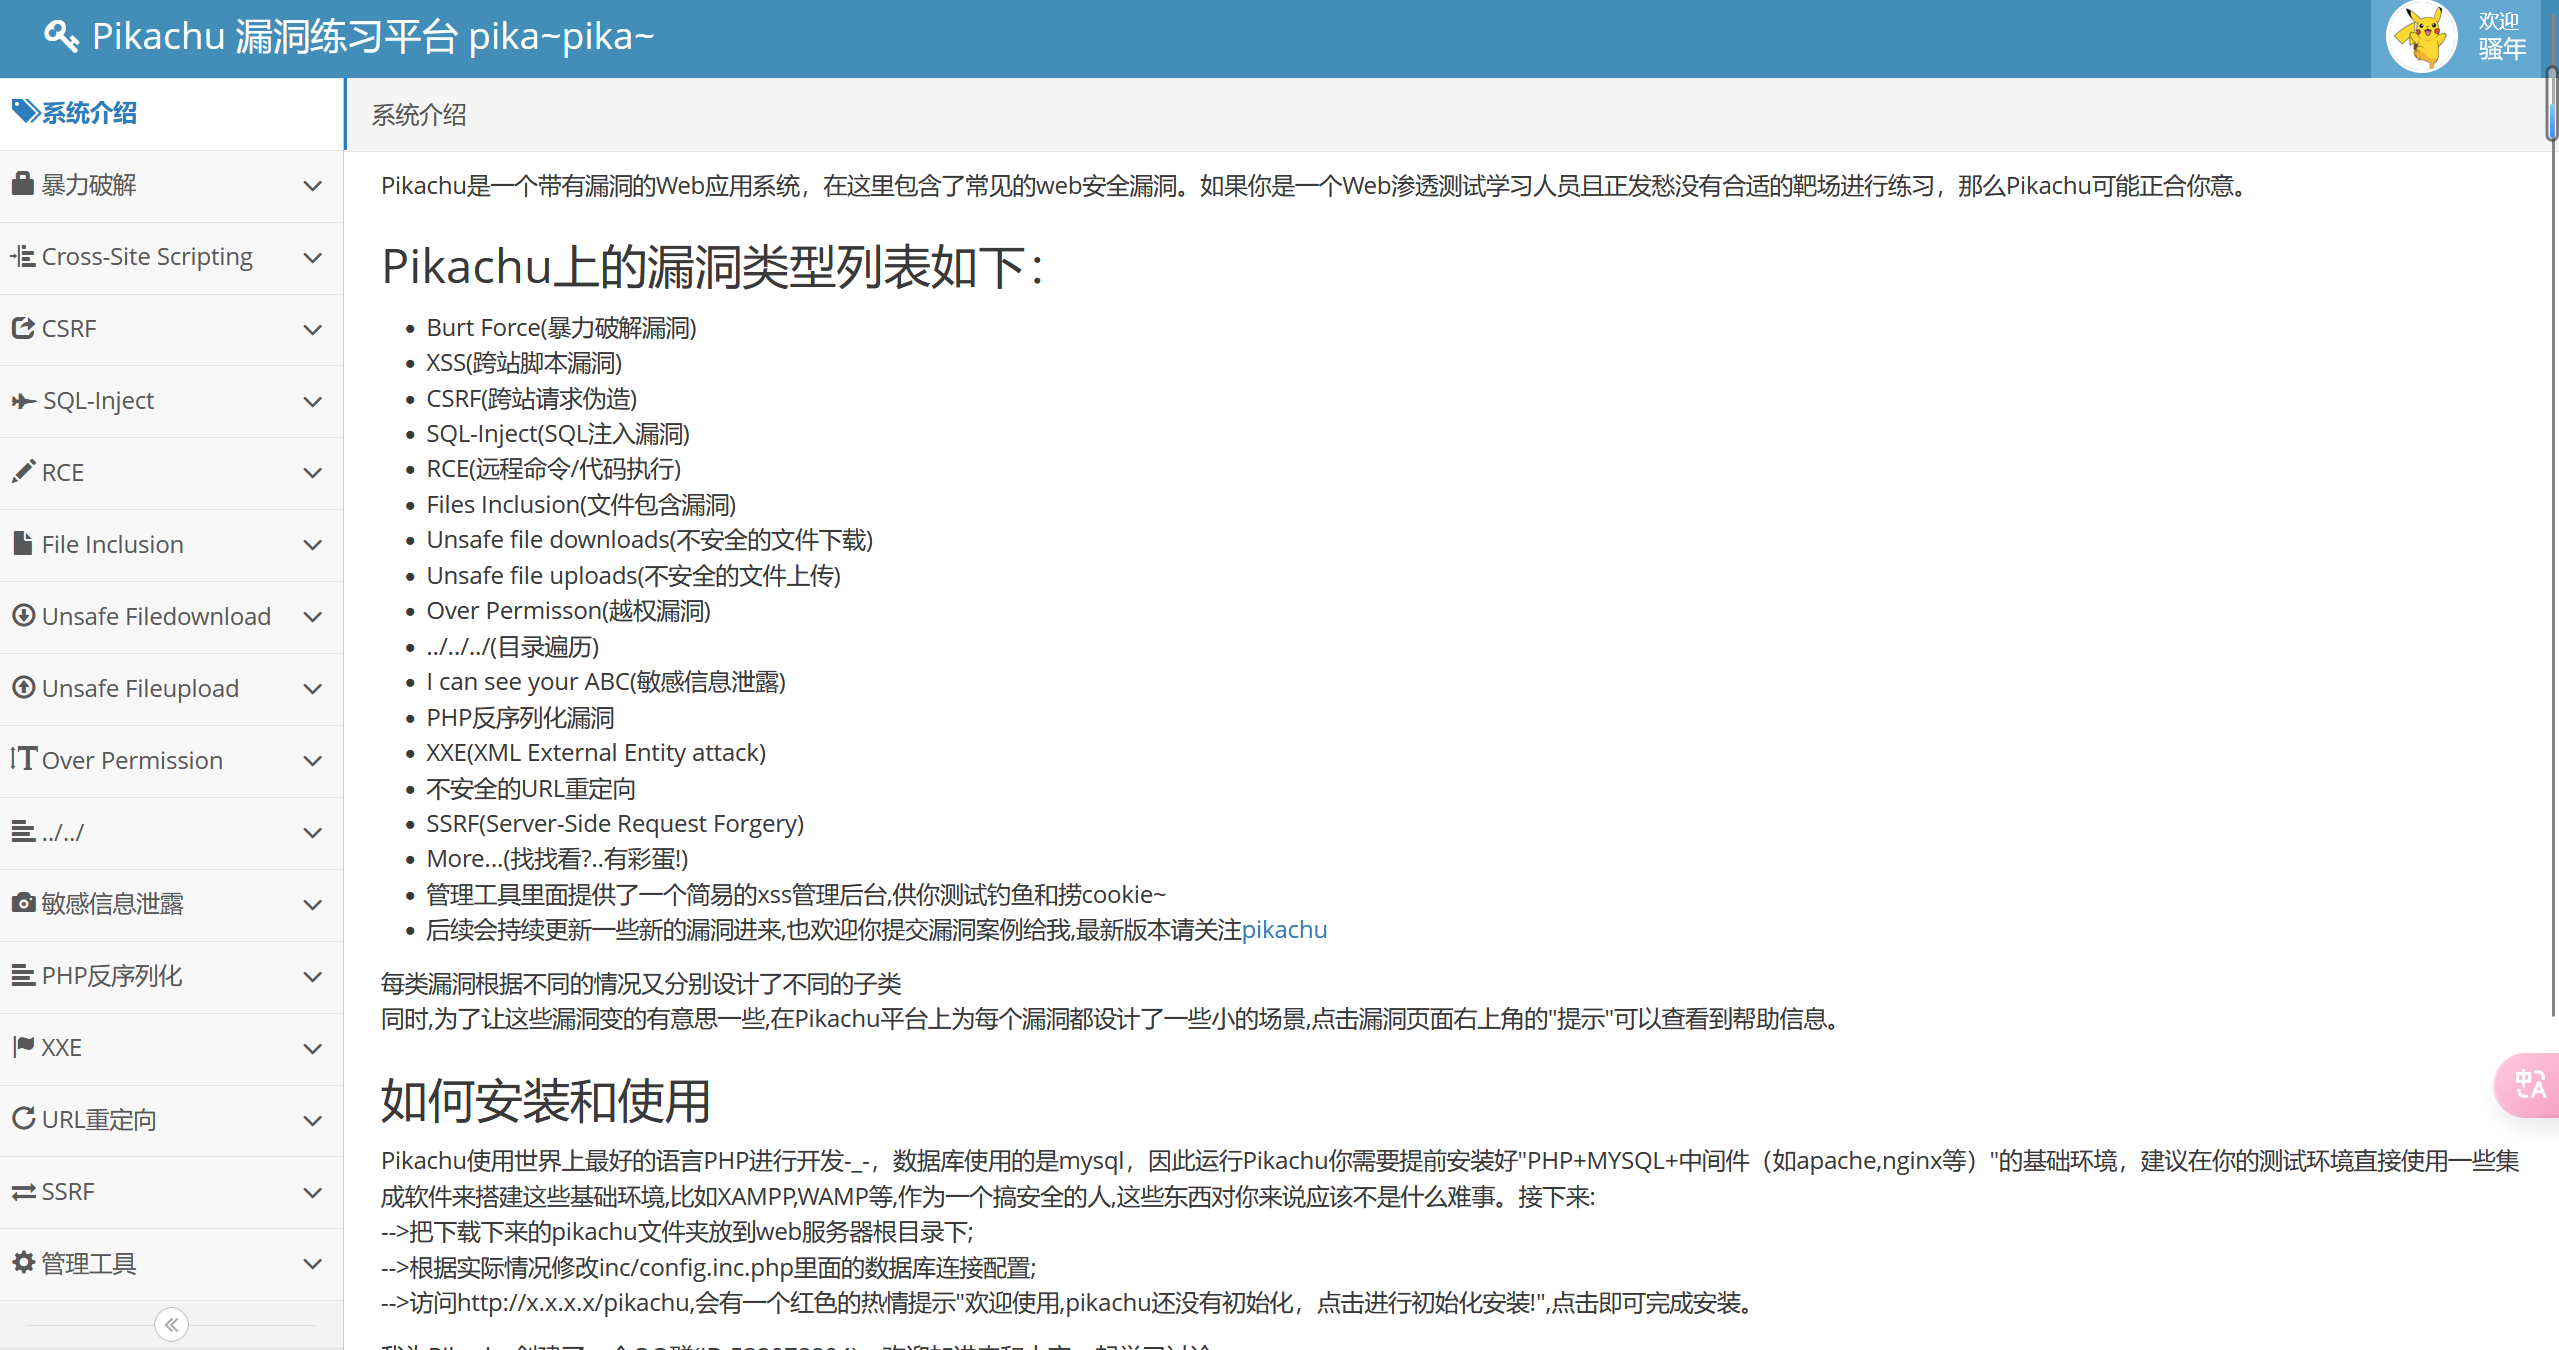Expand the SSRF menu chevron

point(312,1192)
